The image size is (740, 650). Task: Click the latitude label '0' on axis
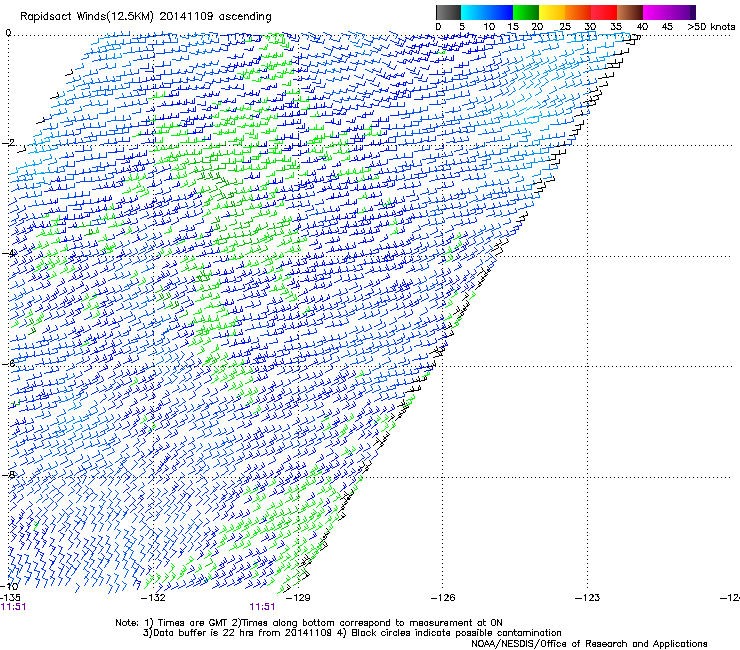pyautogui.click(x=8, y=33)
